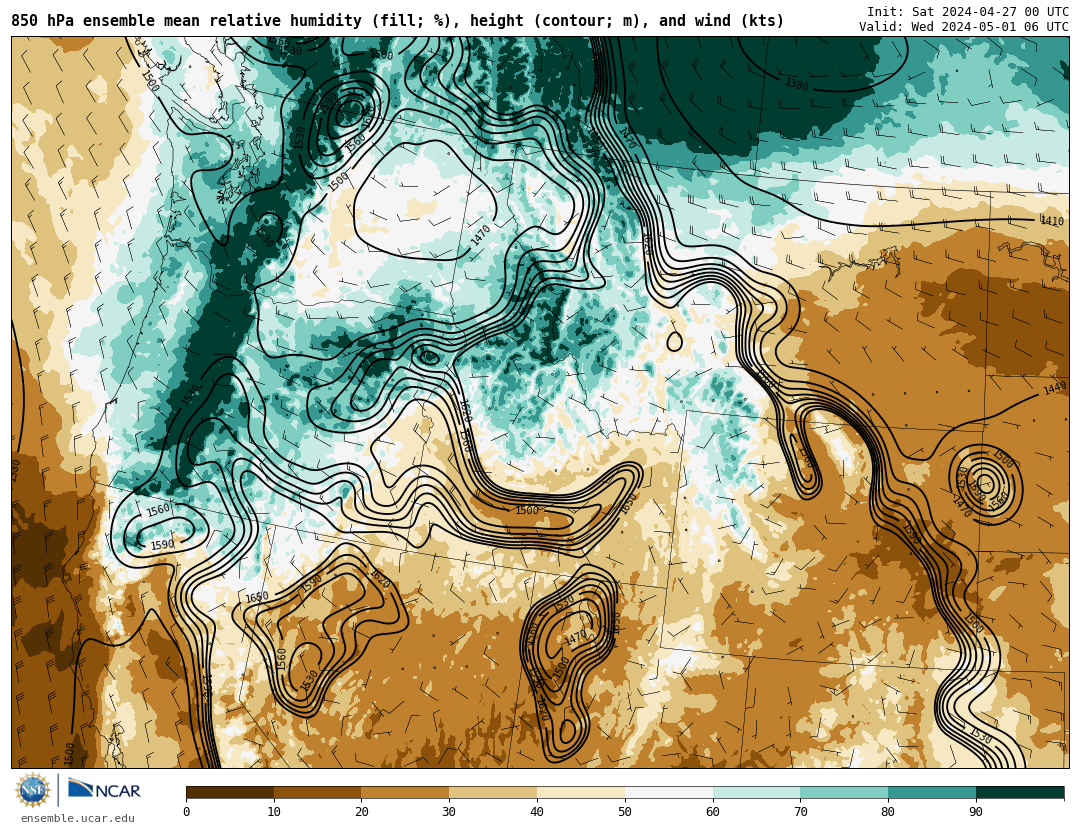Pick the 30–40% tan colorbar swatch
1080x831 pixels.
click(x=493, y=793)
